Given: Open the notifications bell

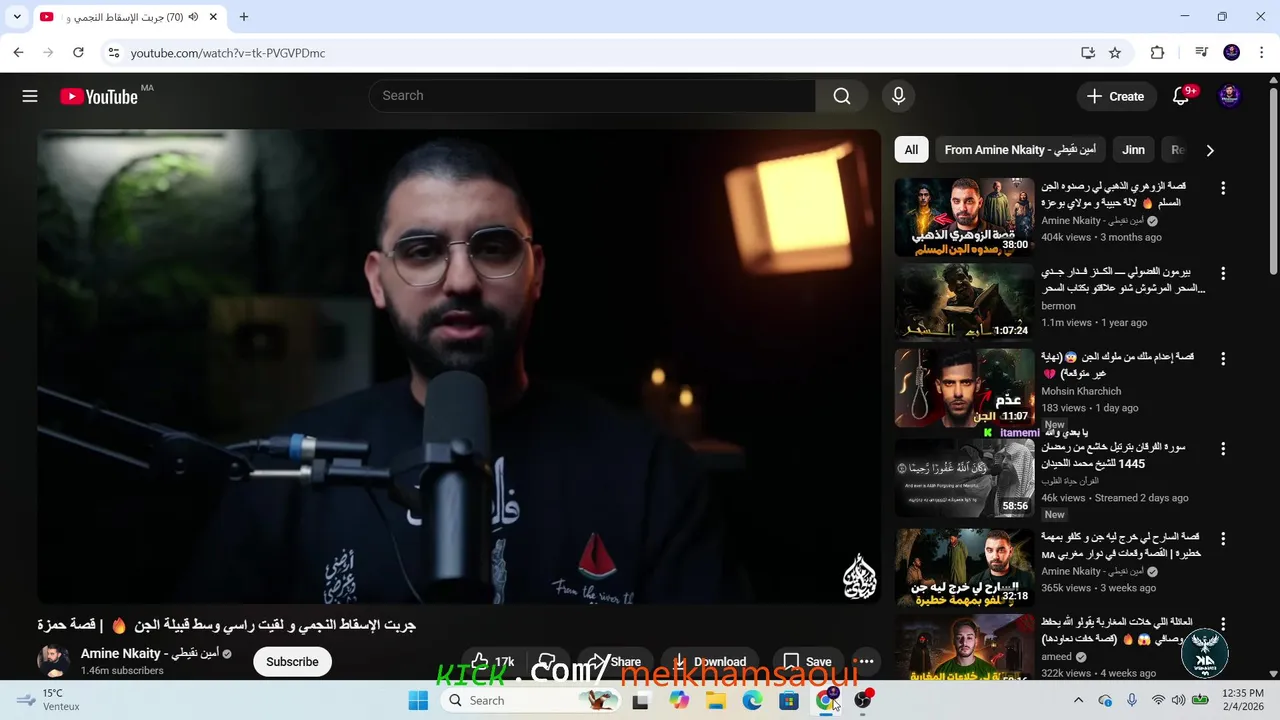Looking at the screenshot, I should (x=1181, y=96).
